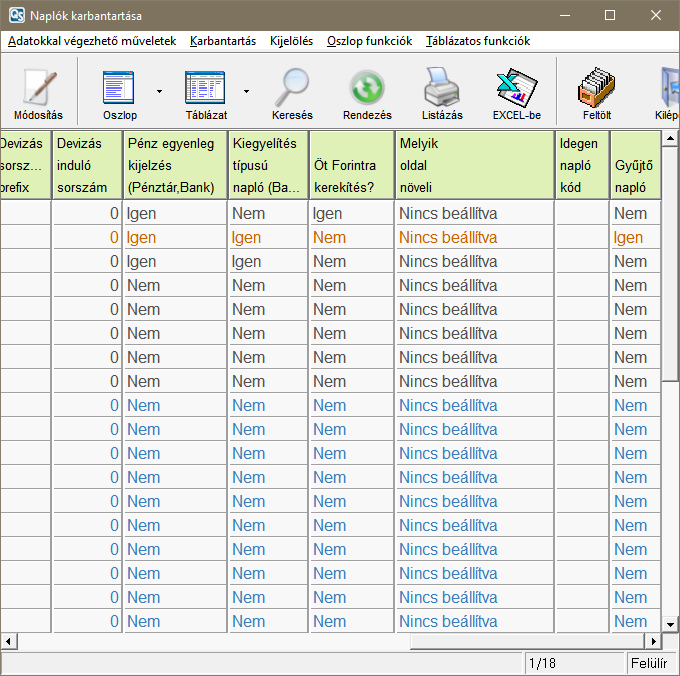This screenshot has height=676, width=680.
Task: Click the horizontal scrollbar right arrow
Action: (x=655, y=641)
